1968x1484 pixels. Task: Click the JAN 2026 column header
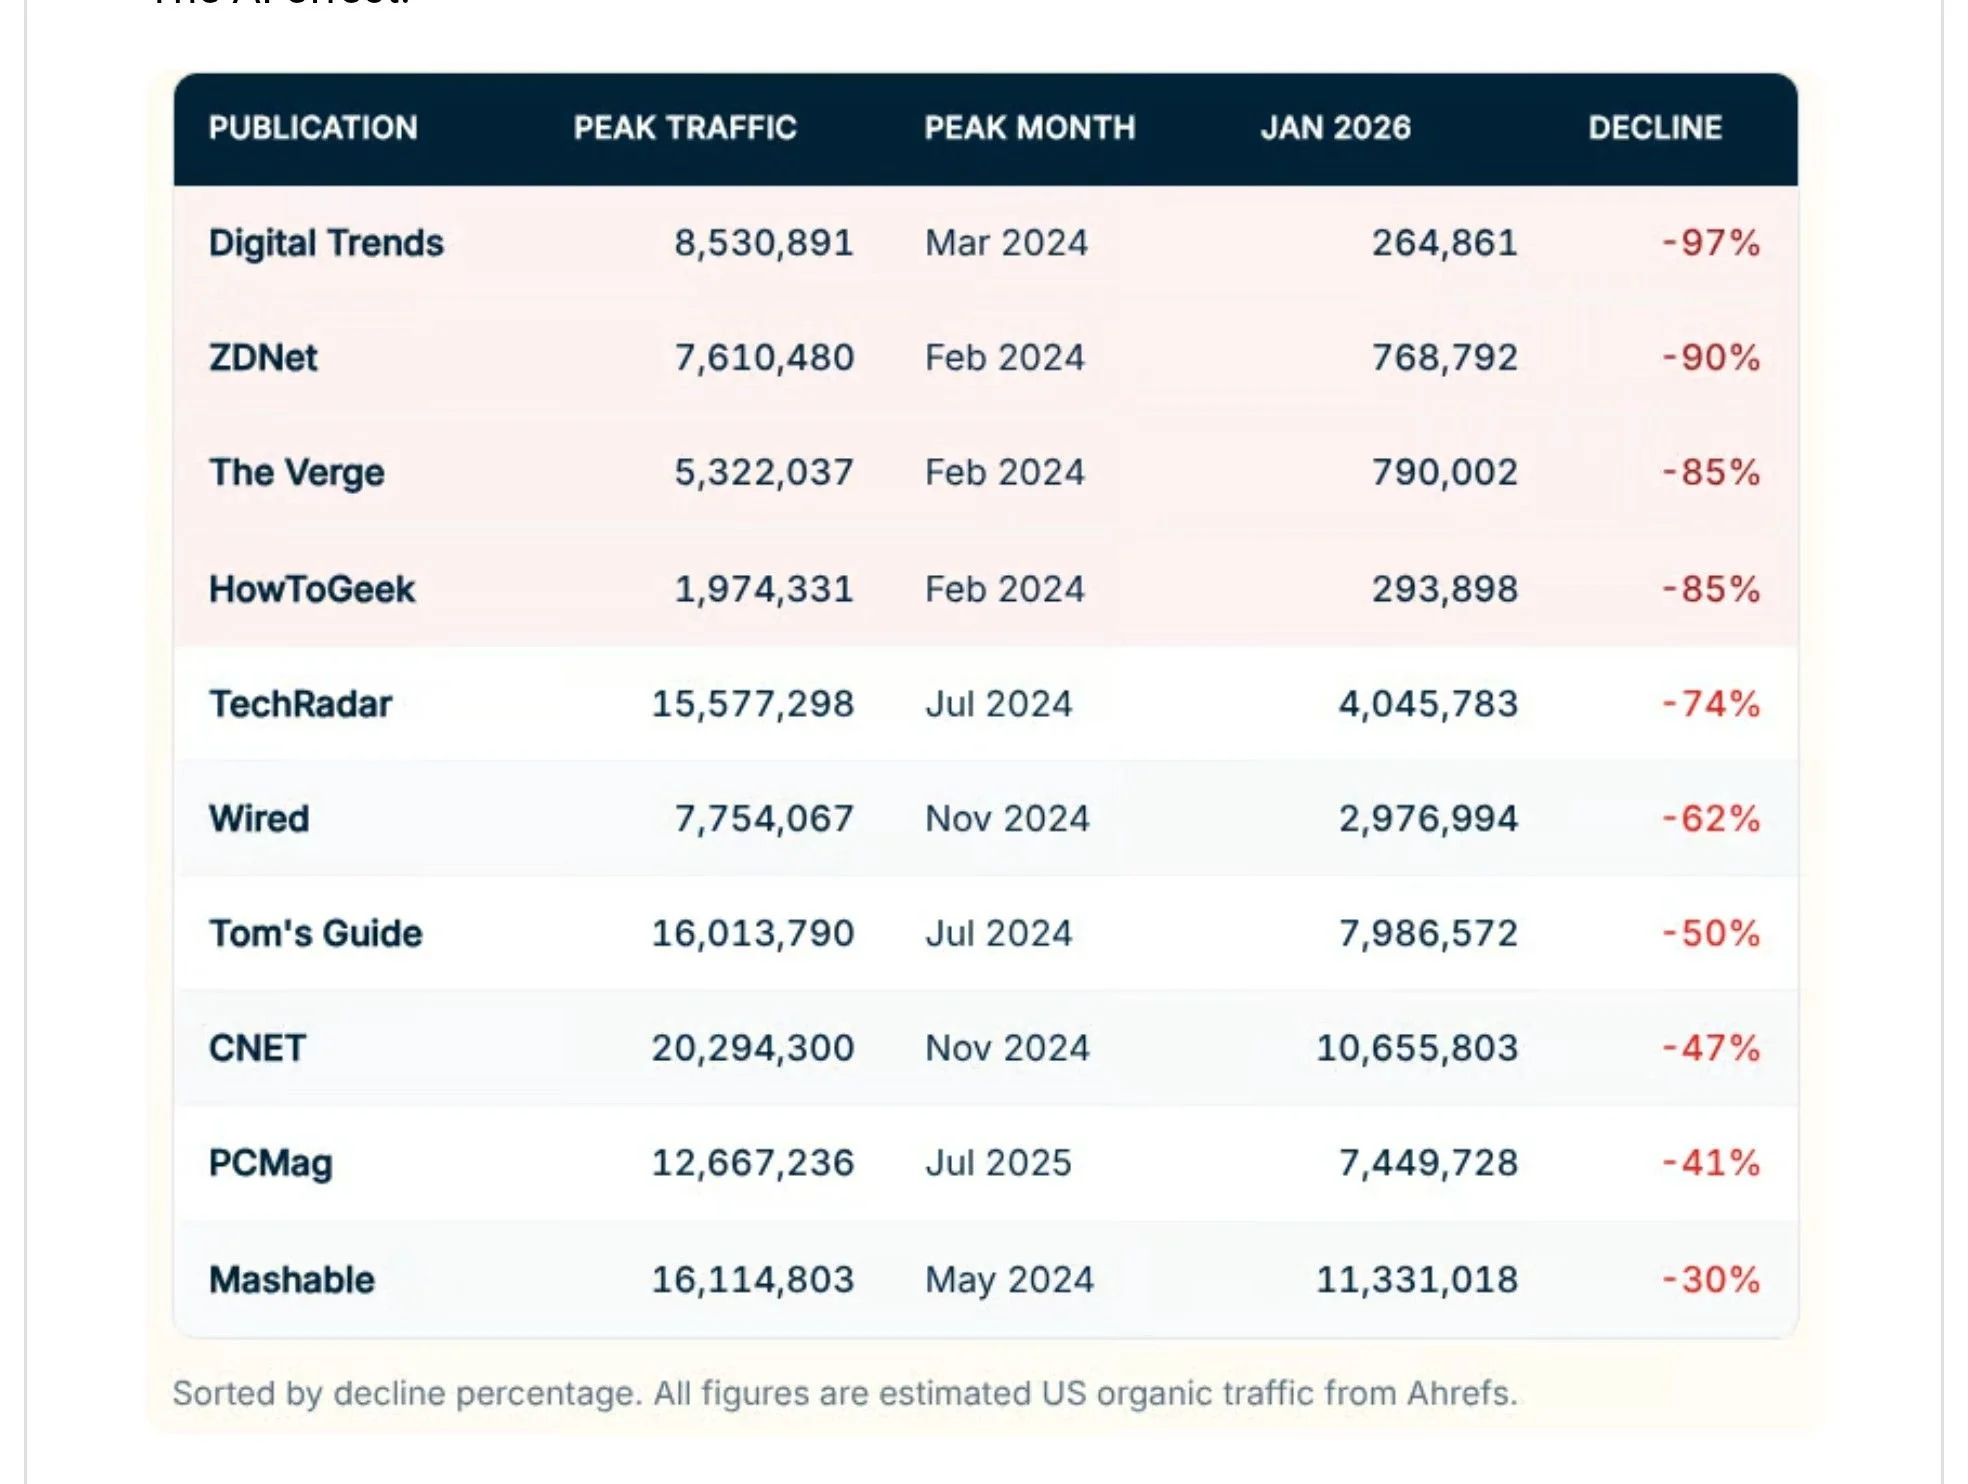pos(1335,128)
